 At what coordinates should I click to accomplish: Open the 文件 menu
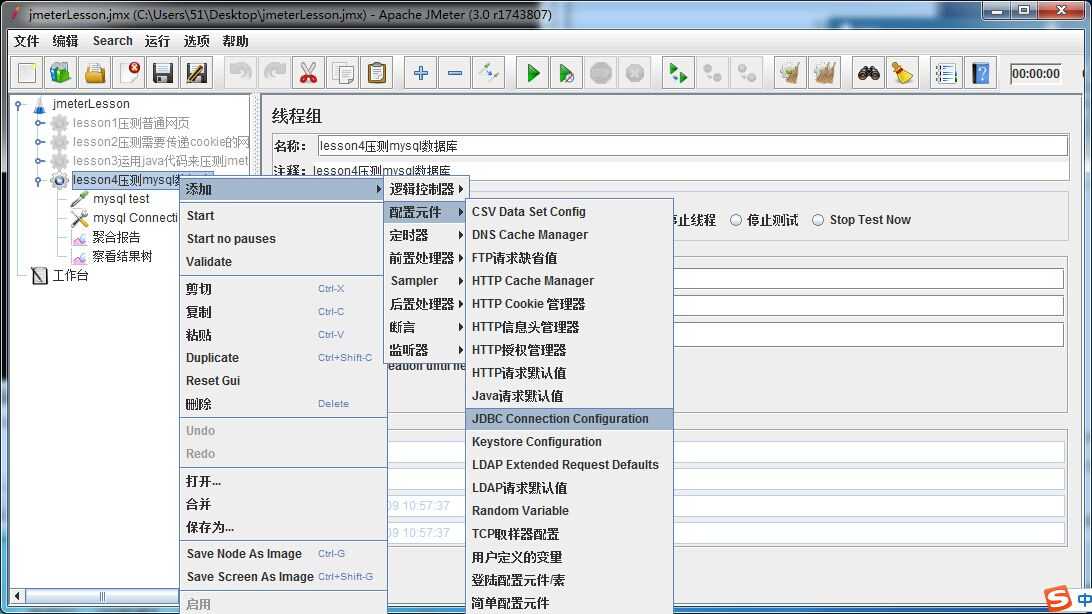pos(26,41)
